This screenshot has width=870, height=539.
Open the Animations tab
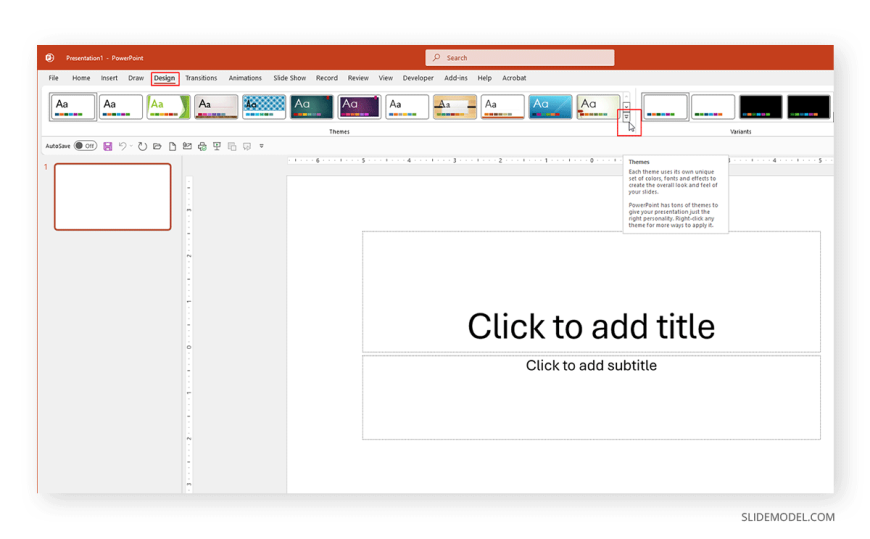[x=245, y=78]
